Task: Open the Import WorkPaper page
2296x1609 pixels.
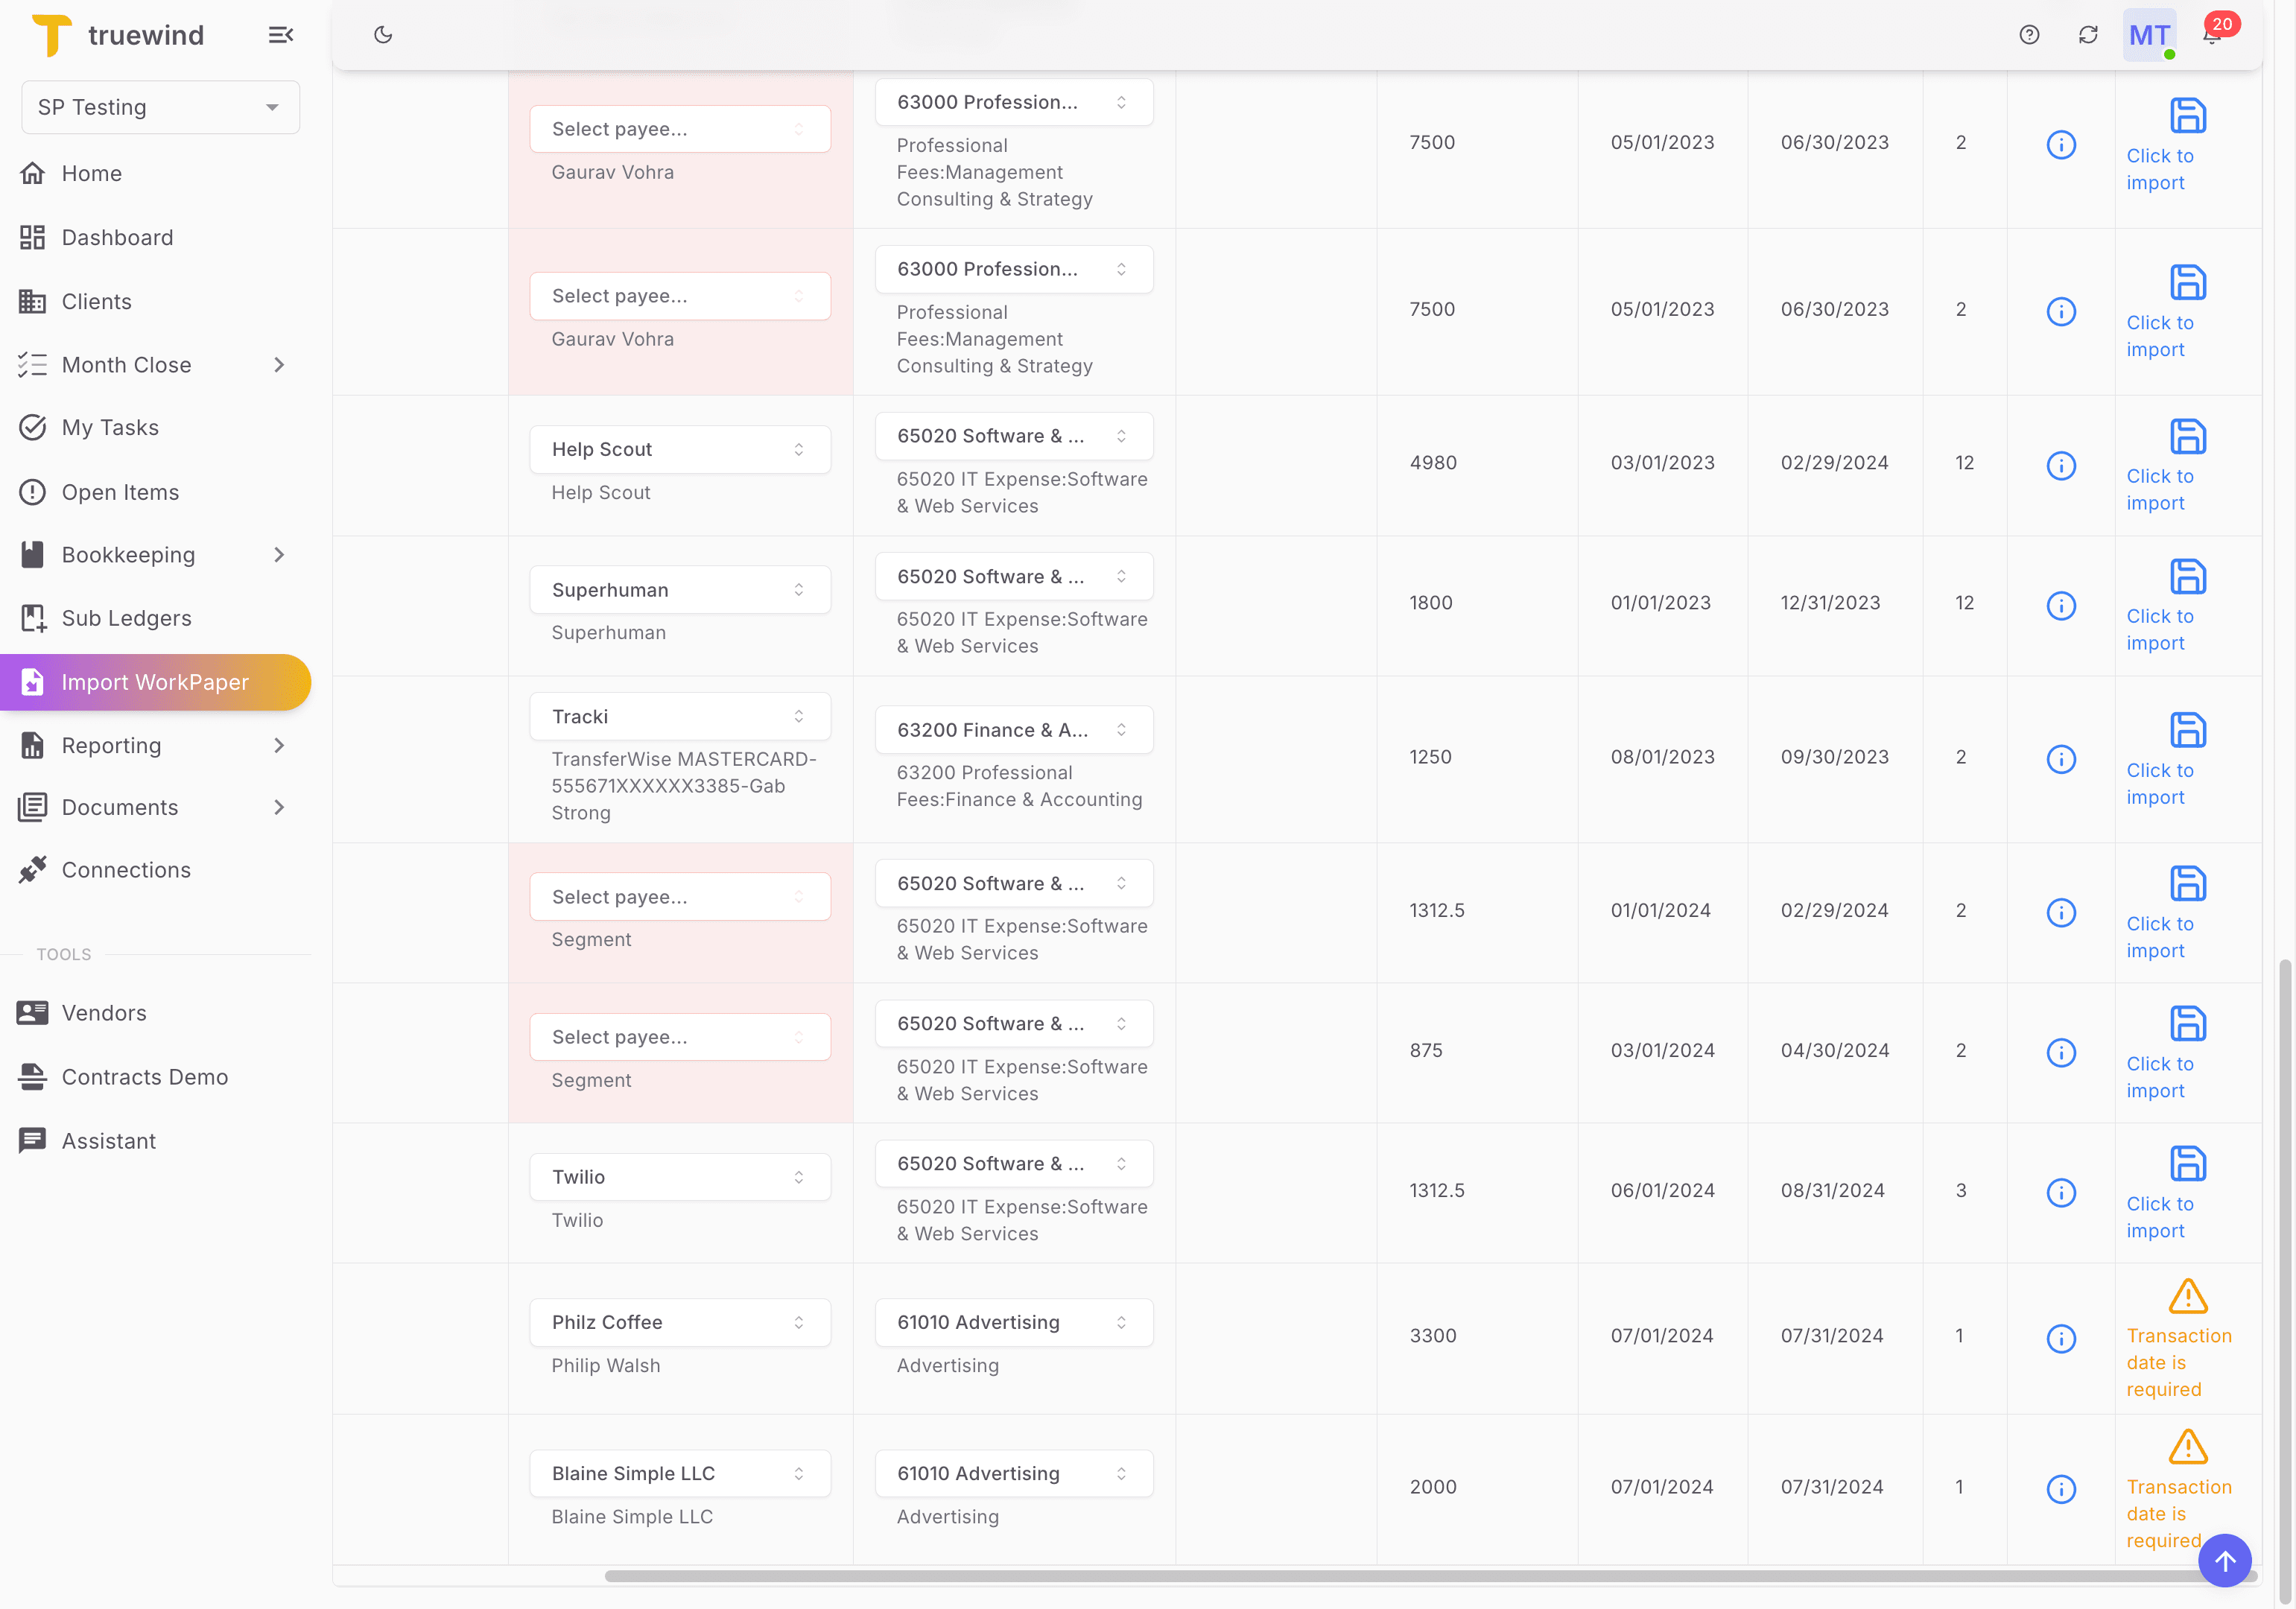Action: click(x=155, y=682)
